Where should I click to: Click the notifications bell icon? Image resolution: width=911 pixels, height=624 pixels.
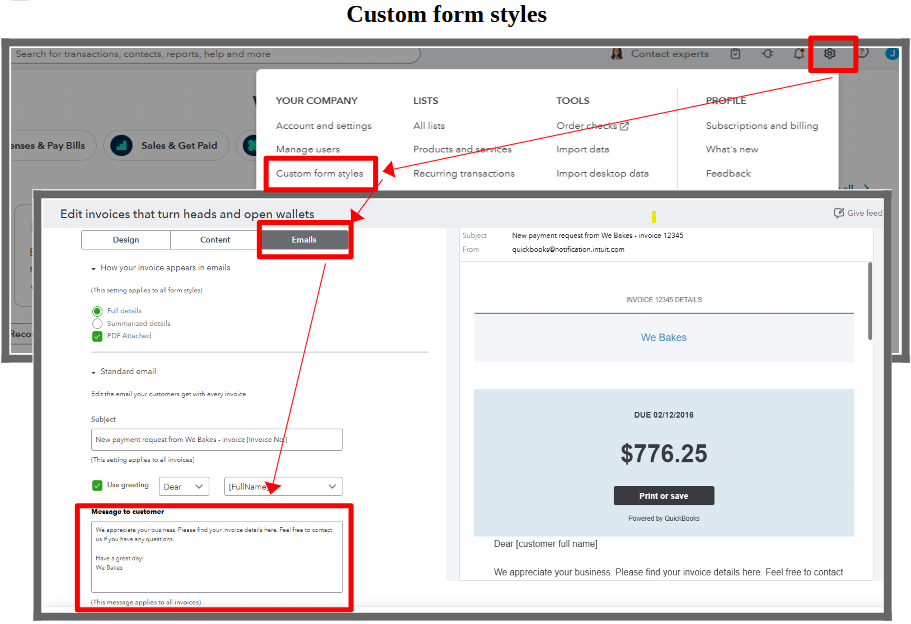pos(798,54)
